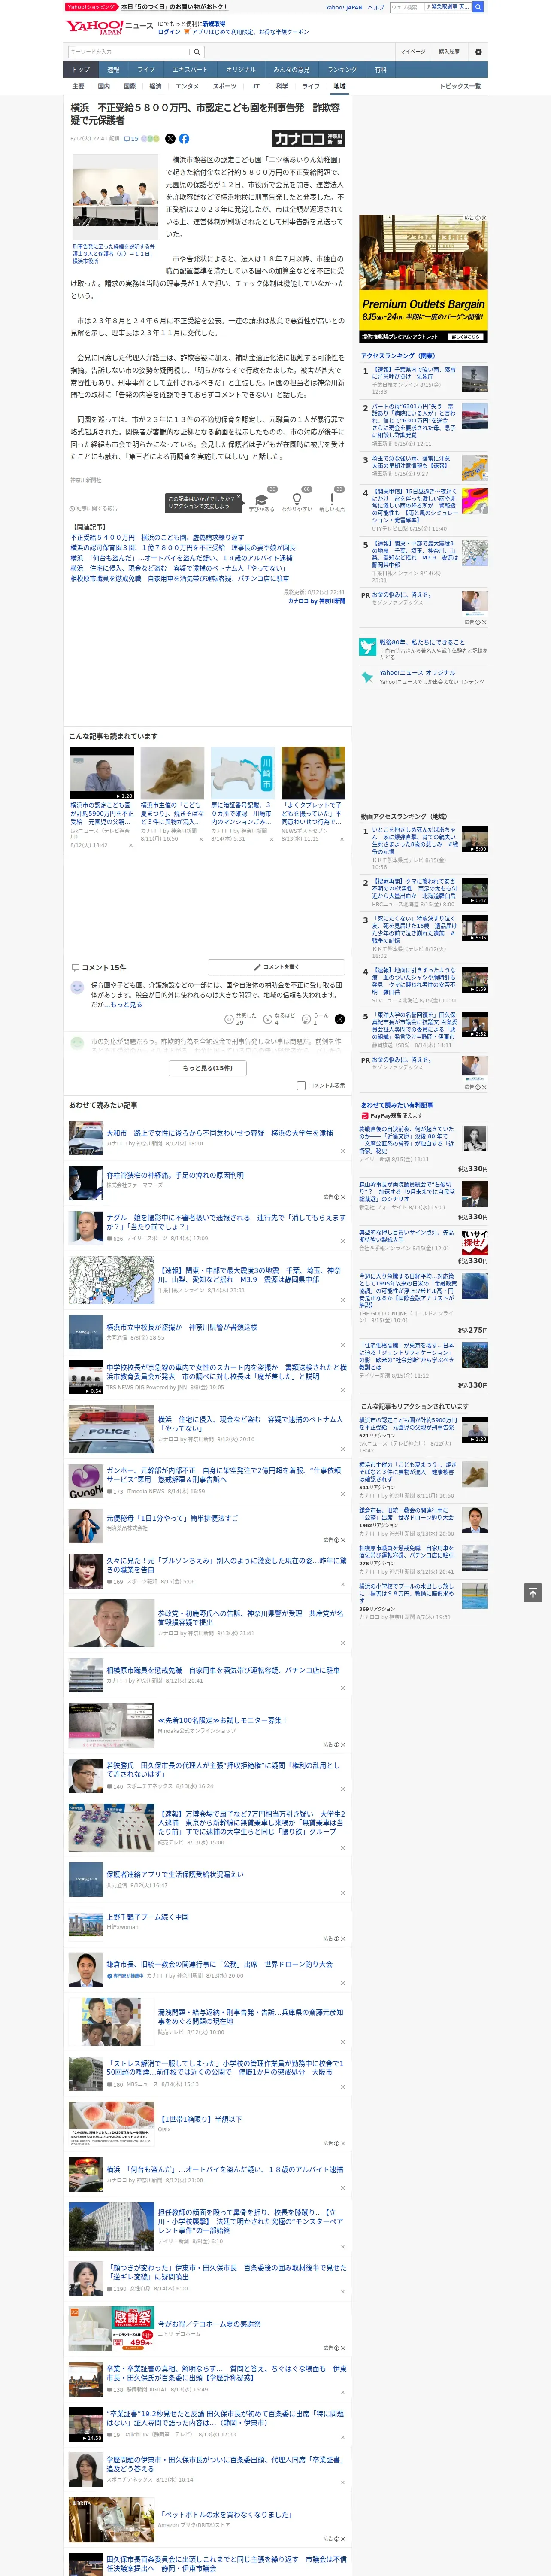Open the エンタメ category
The width and height of the screenshot is (551, 2576).
click(x=187, y=86)
